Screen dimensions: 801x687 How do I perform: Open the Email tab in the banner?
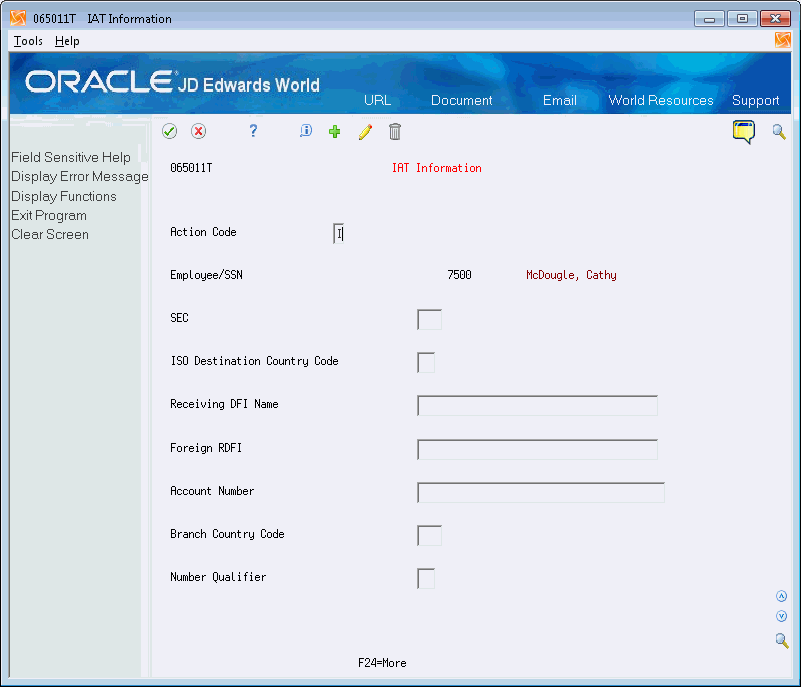[559, 100]
